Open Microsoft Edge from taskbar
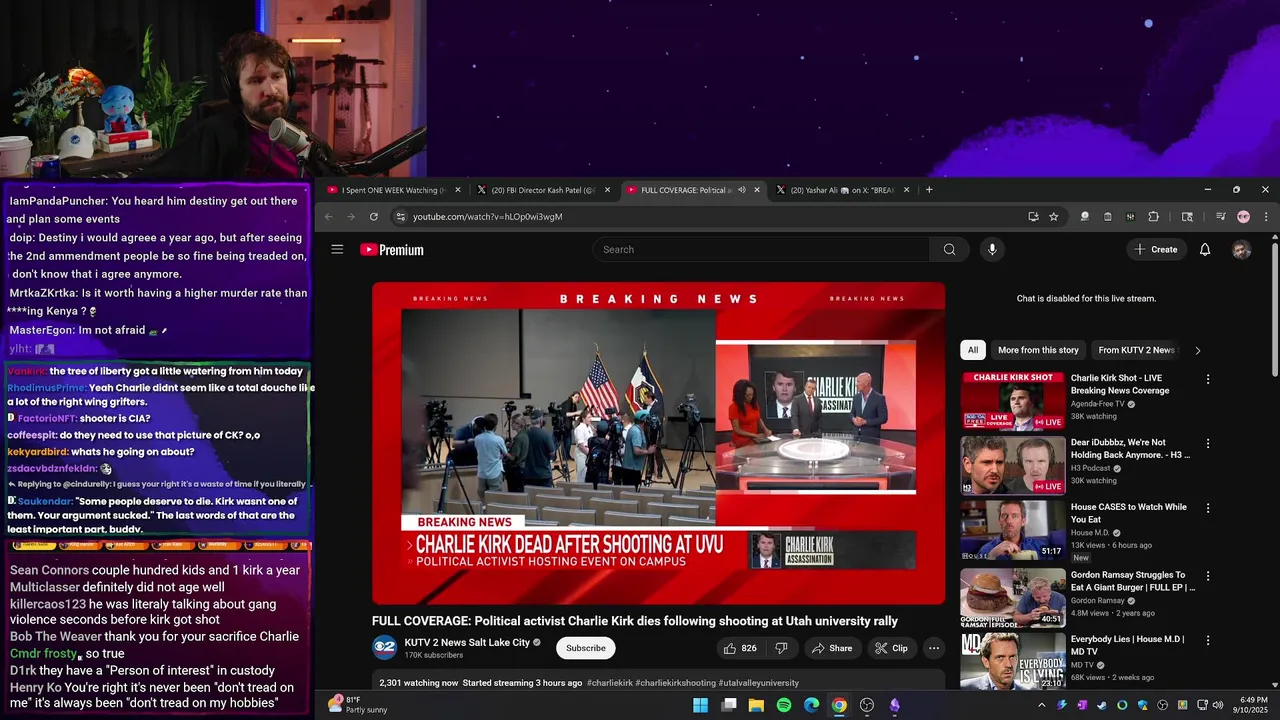Viewport: 1280px width, 720px height. coord(812,705)
